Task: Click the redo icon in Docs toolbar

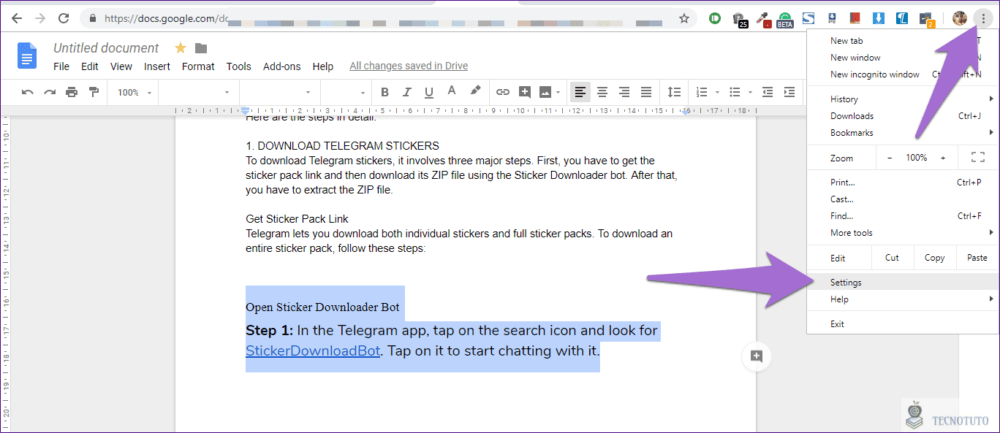Action: [50, 92]
